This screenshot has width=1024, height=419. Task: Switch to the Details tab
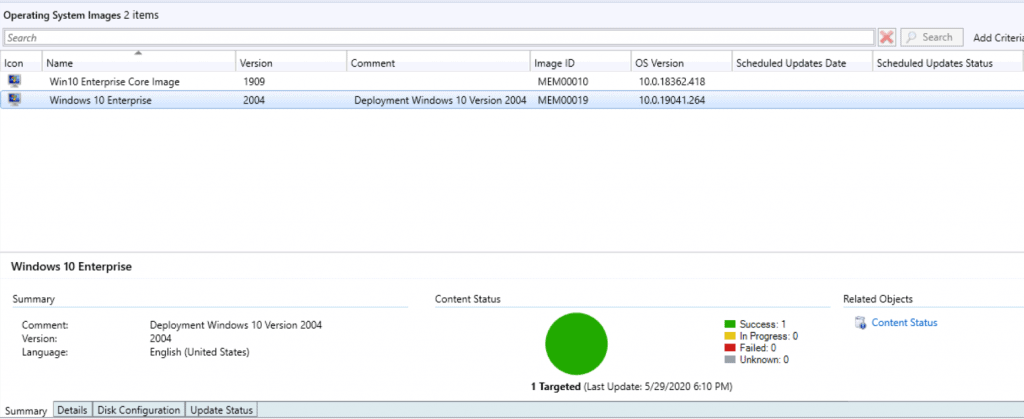click(x=72, y=410)
